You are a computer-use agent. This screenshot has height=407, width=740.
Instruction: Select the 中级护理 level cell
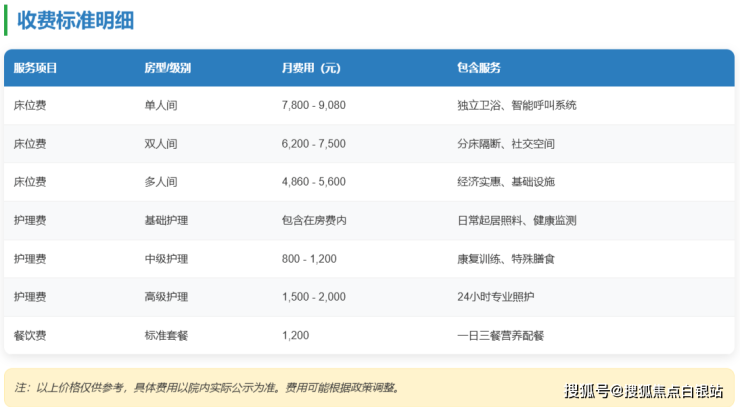(x=167, y=259)
